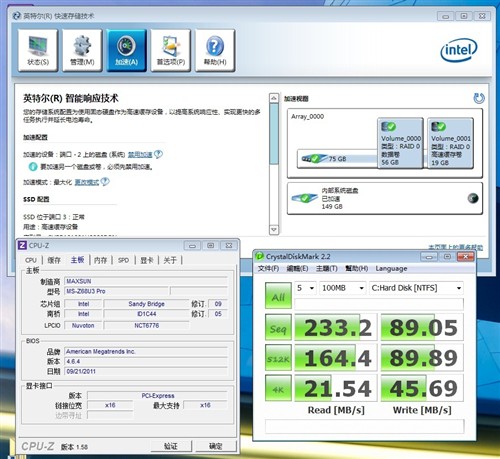Switch to the 显卡 graphics tab in CPU-Z
Viewport: 500px width, 459px height.
click(x=147, y=260)
